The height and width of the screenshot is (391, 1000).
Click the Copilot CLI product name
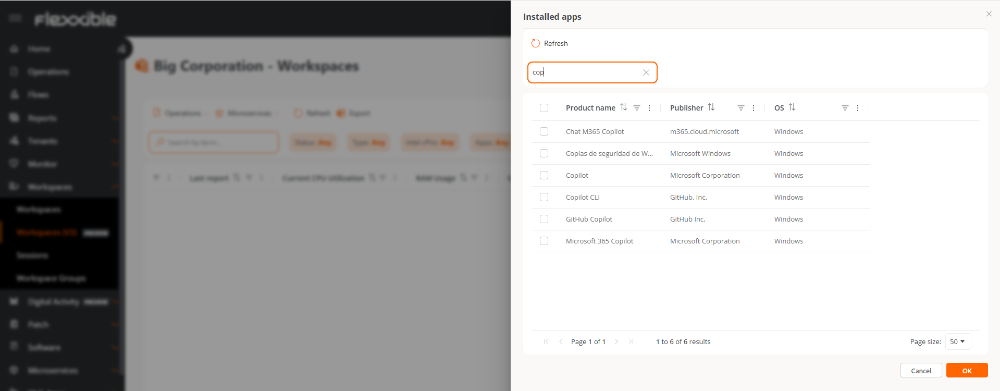click(582, 197)
